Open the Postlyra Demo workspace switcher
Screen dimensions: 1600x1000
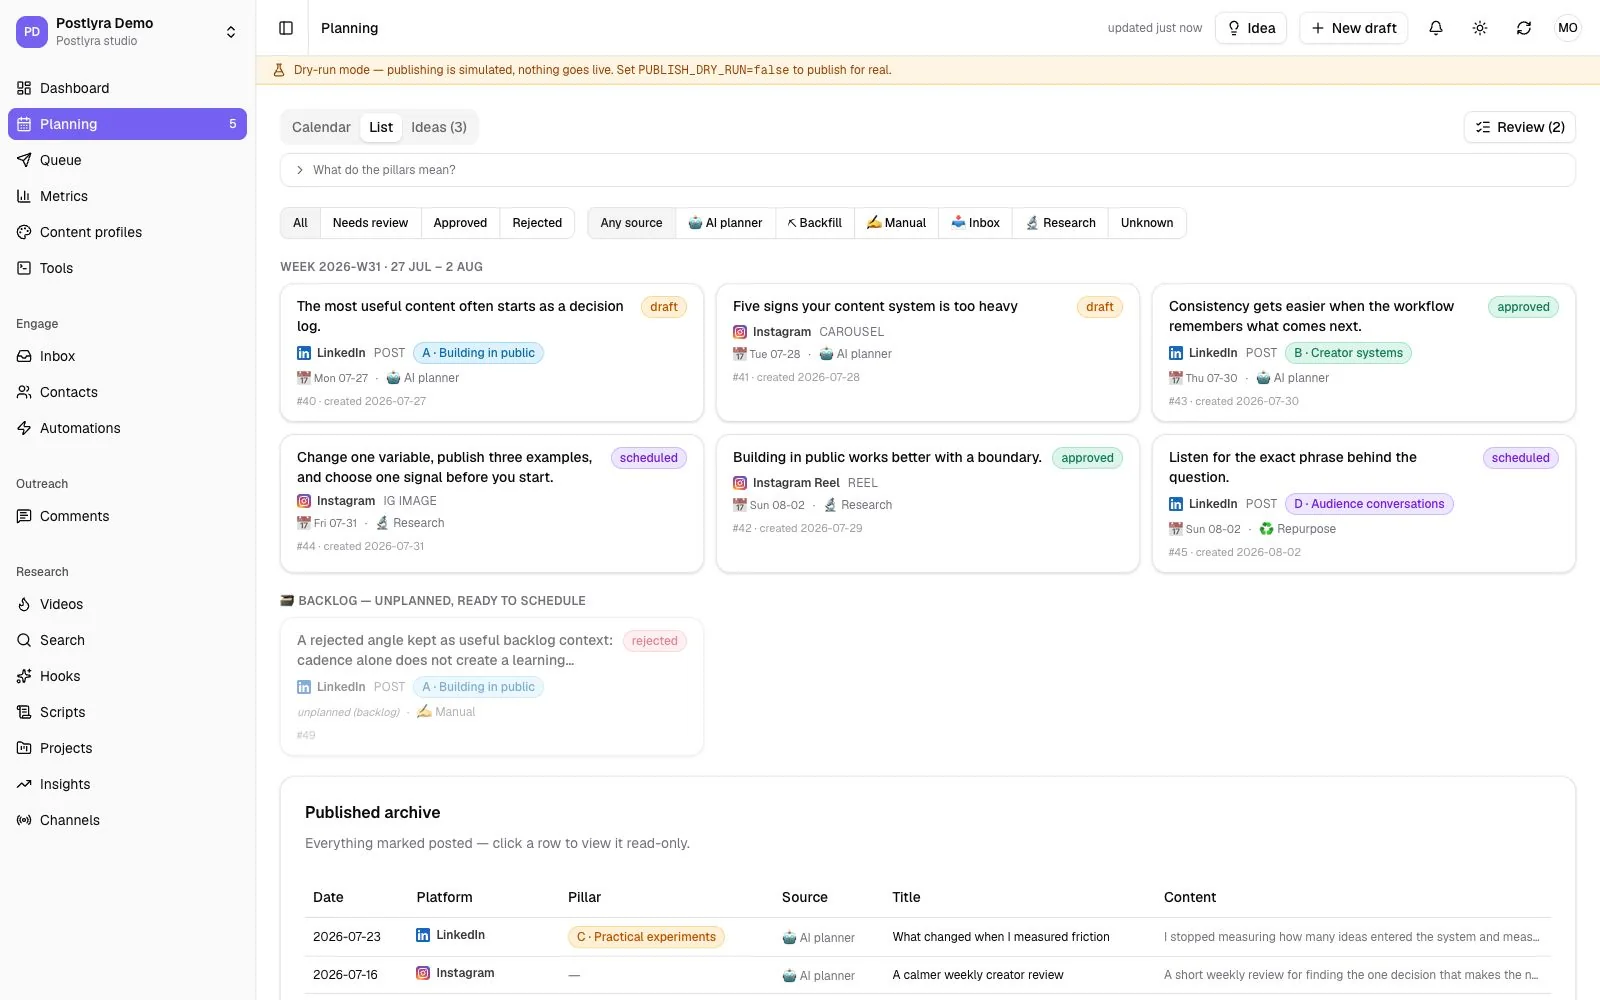(x=128, y=32)
